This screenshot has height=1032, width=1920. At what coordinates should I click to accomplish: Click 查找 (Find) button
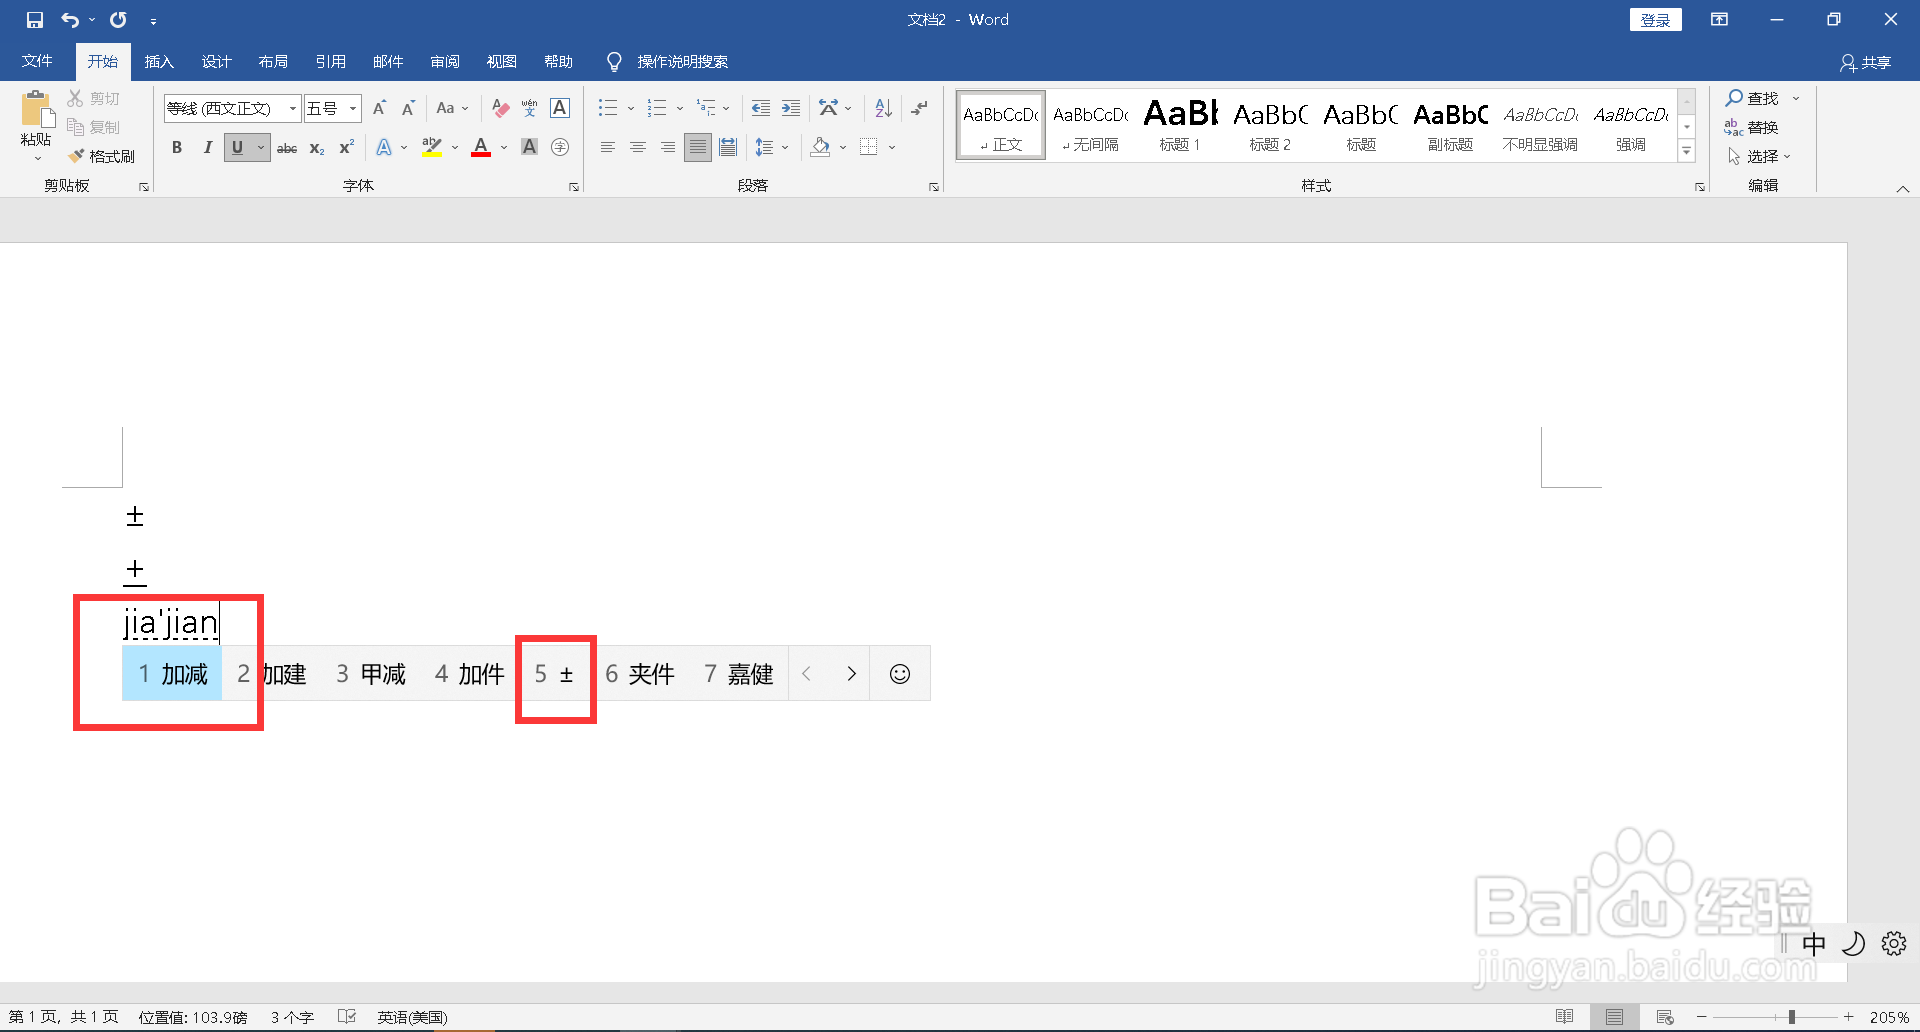click(x=1753, y=98)
